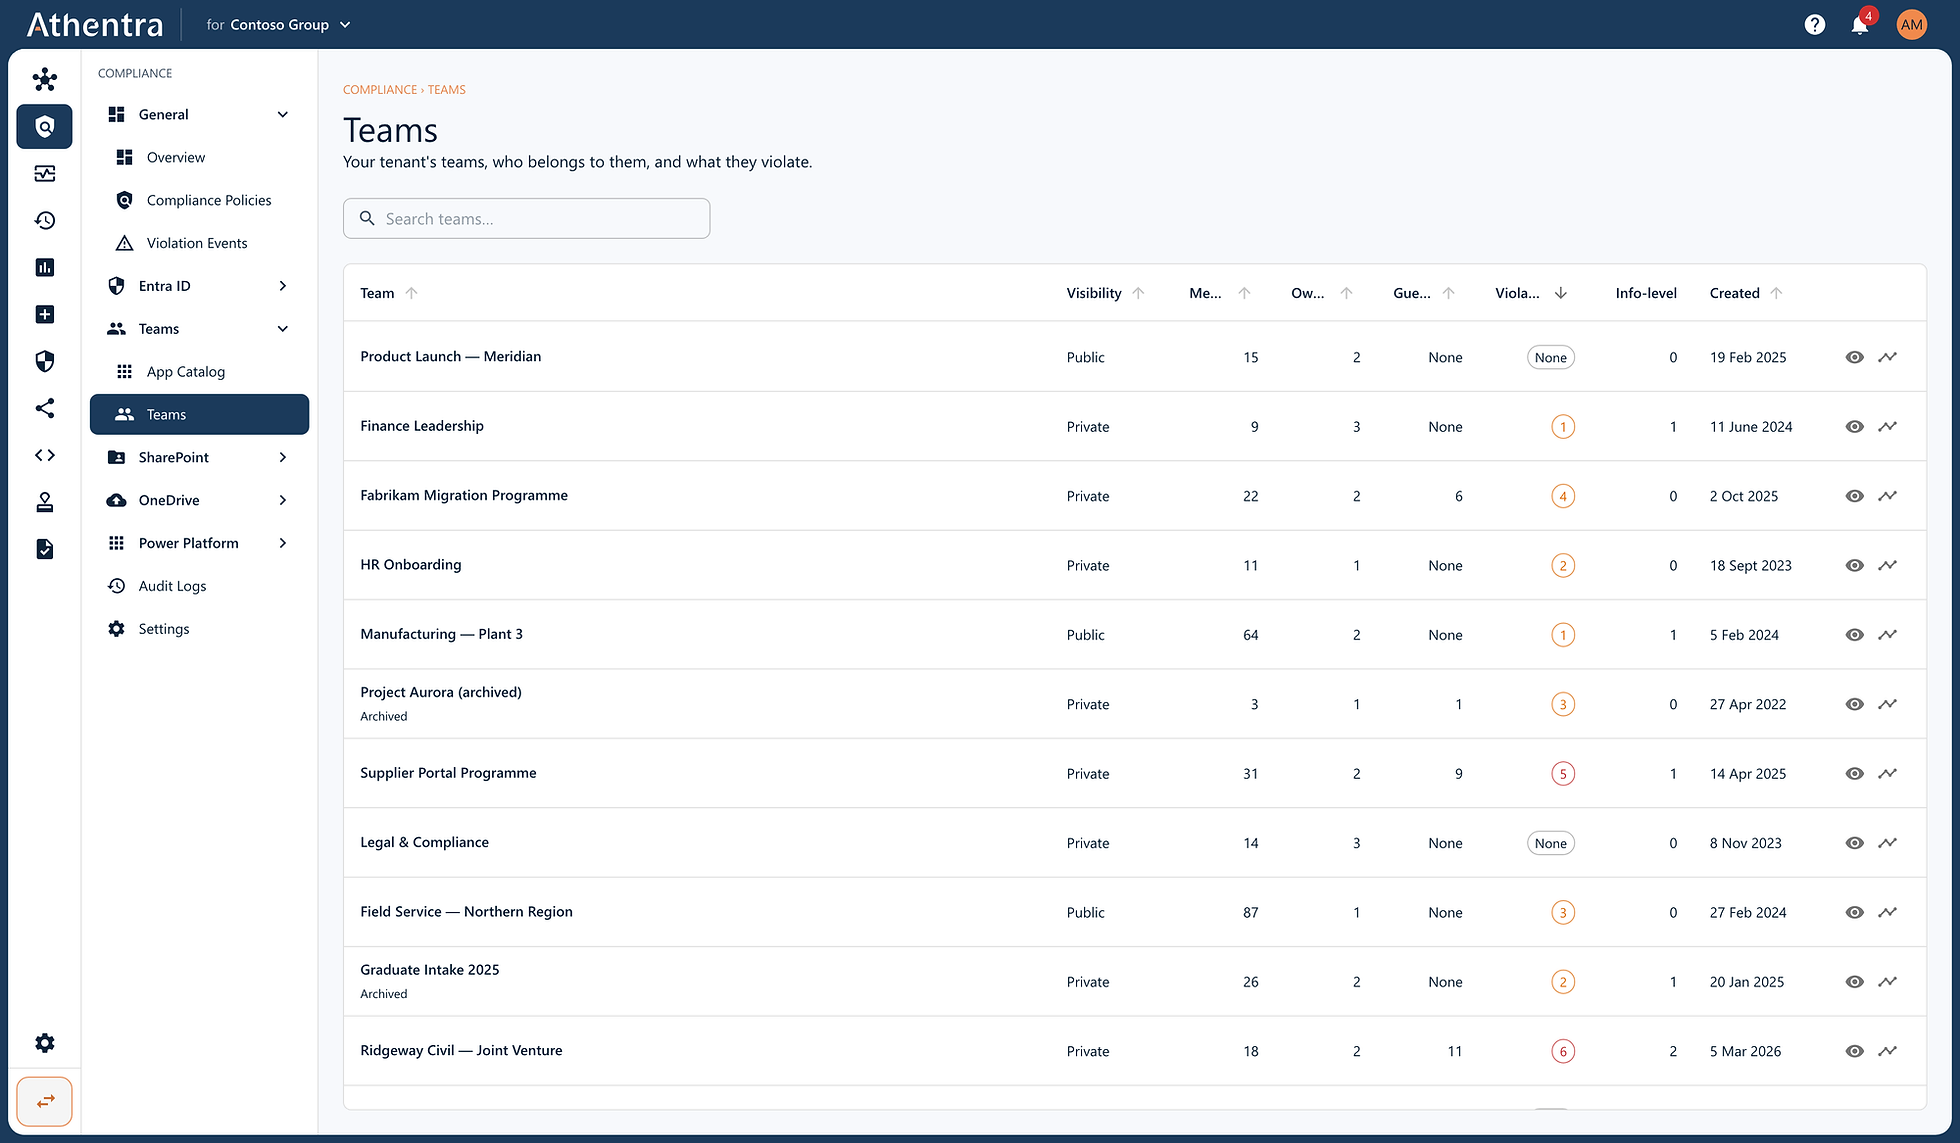
Task: Open the Ridgeway Civil — Joint Venture team
Action: pos(461,1050)
